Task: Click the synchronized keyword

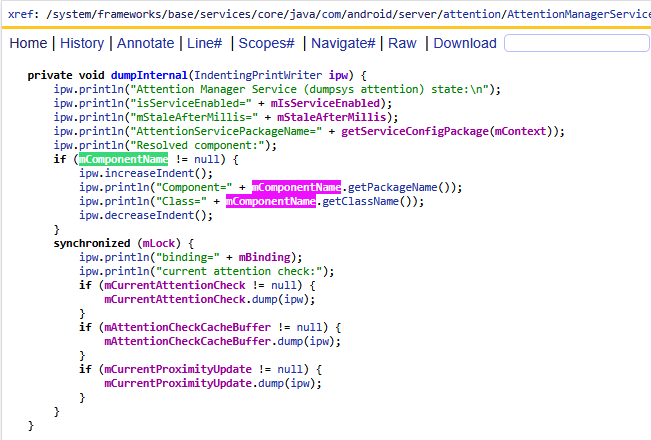Action: pyautogui.click(x=92, y=243)
